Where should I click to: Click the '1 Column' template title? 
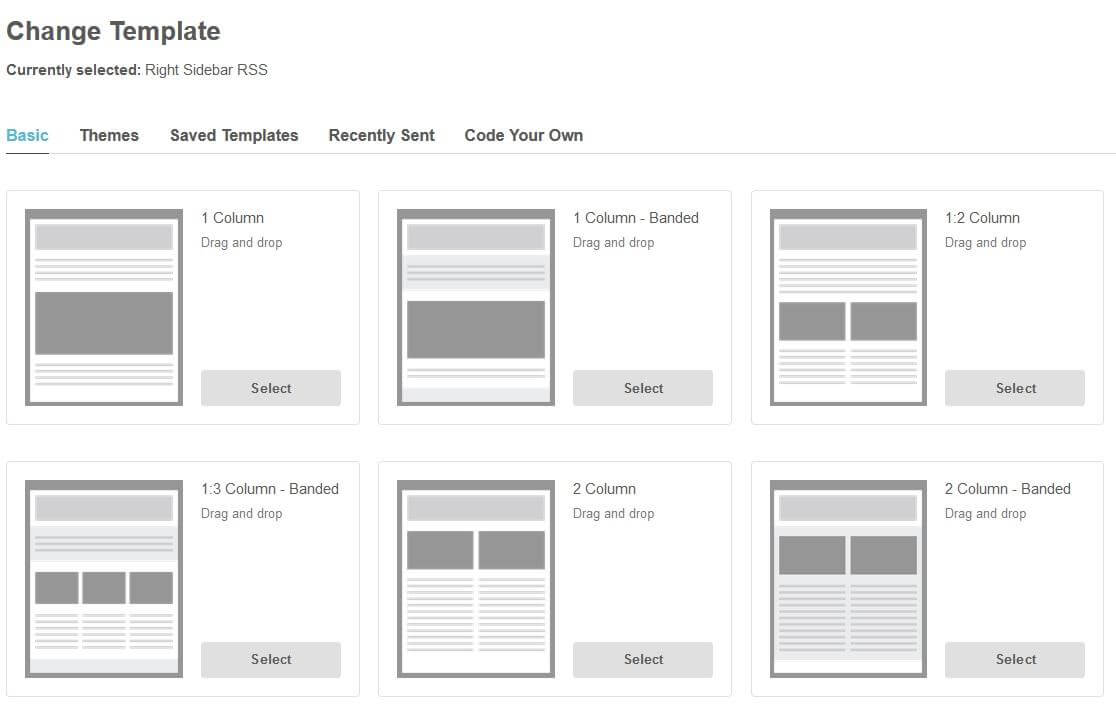[232, 218]
